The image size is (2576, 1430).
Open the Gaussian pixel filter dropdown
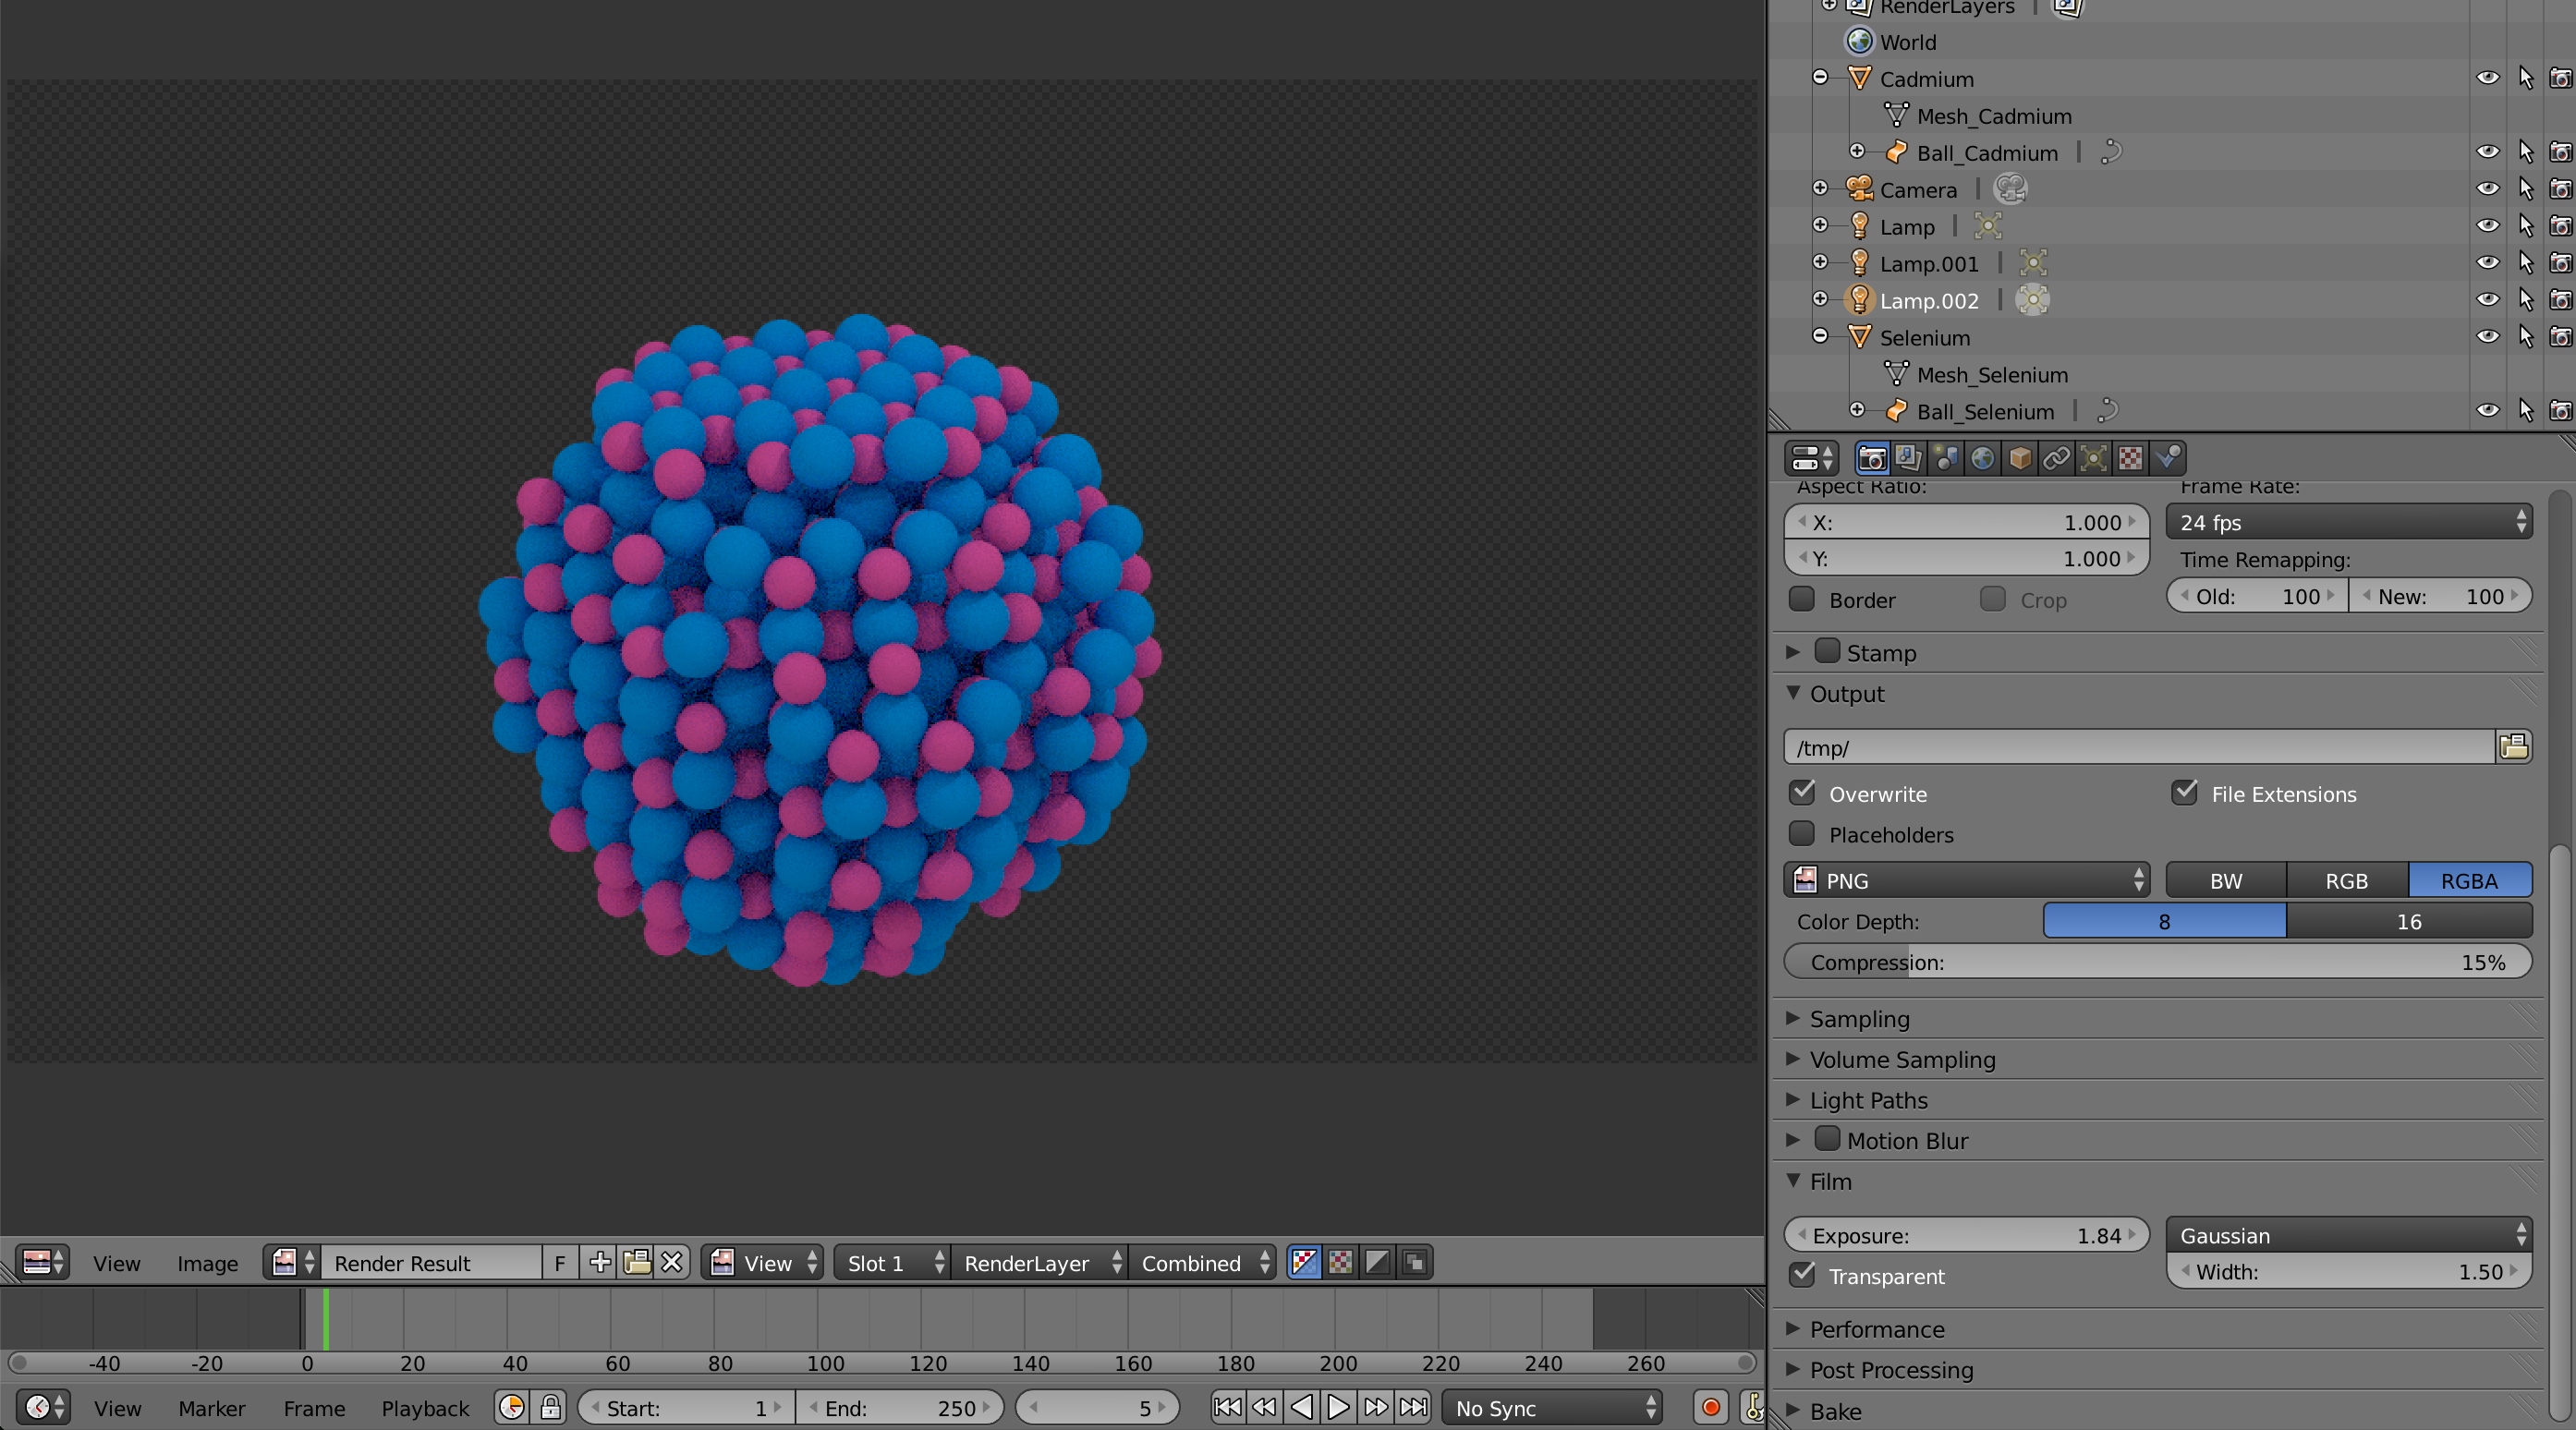(x=2349, y=1235)
